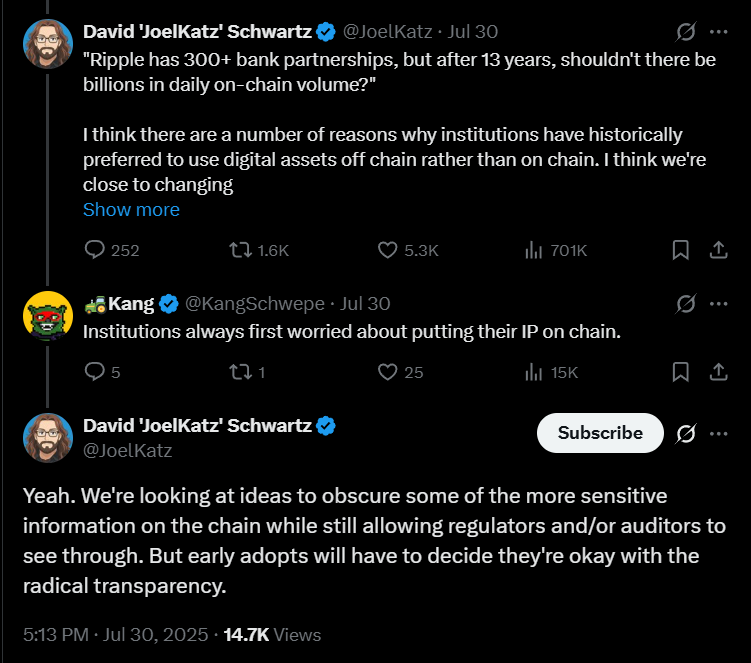The image size is (751, 663).
Task: Repost Kang's post
Action: pos(241,372)
